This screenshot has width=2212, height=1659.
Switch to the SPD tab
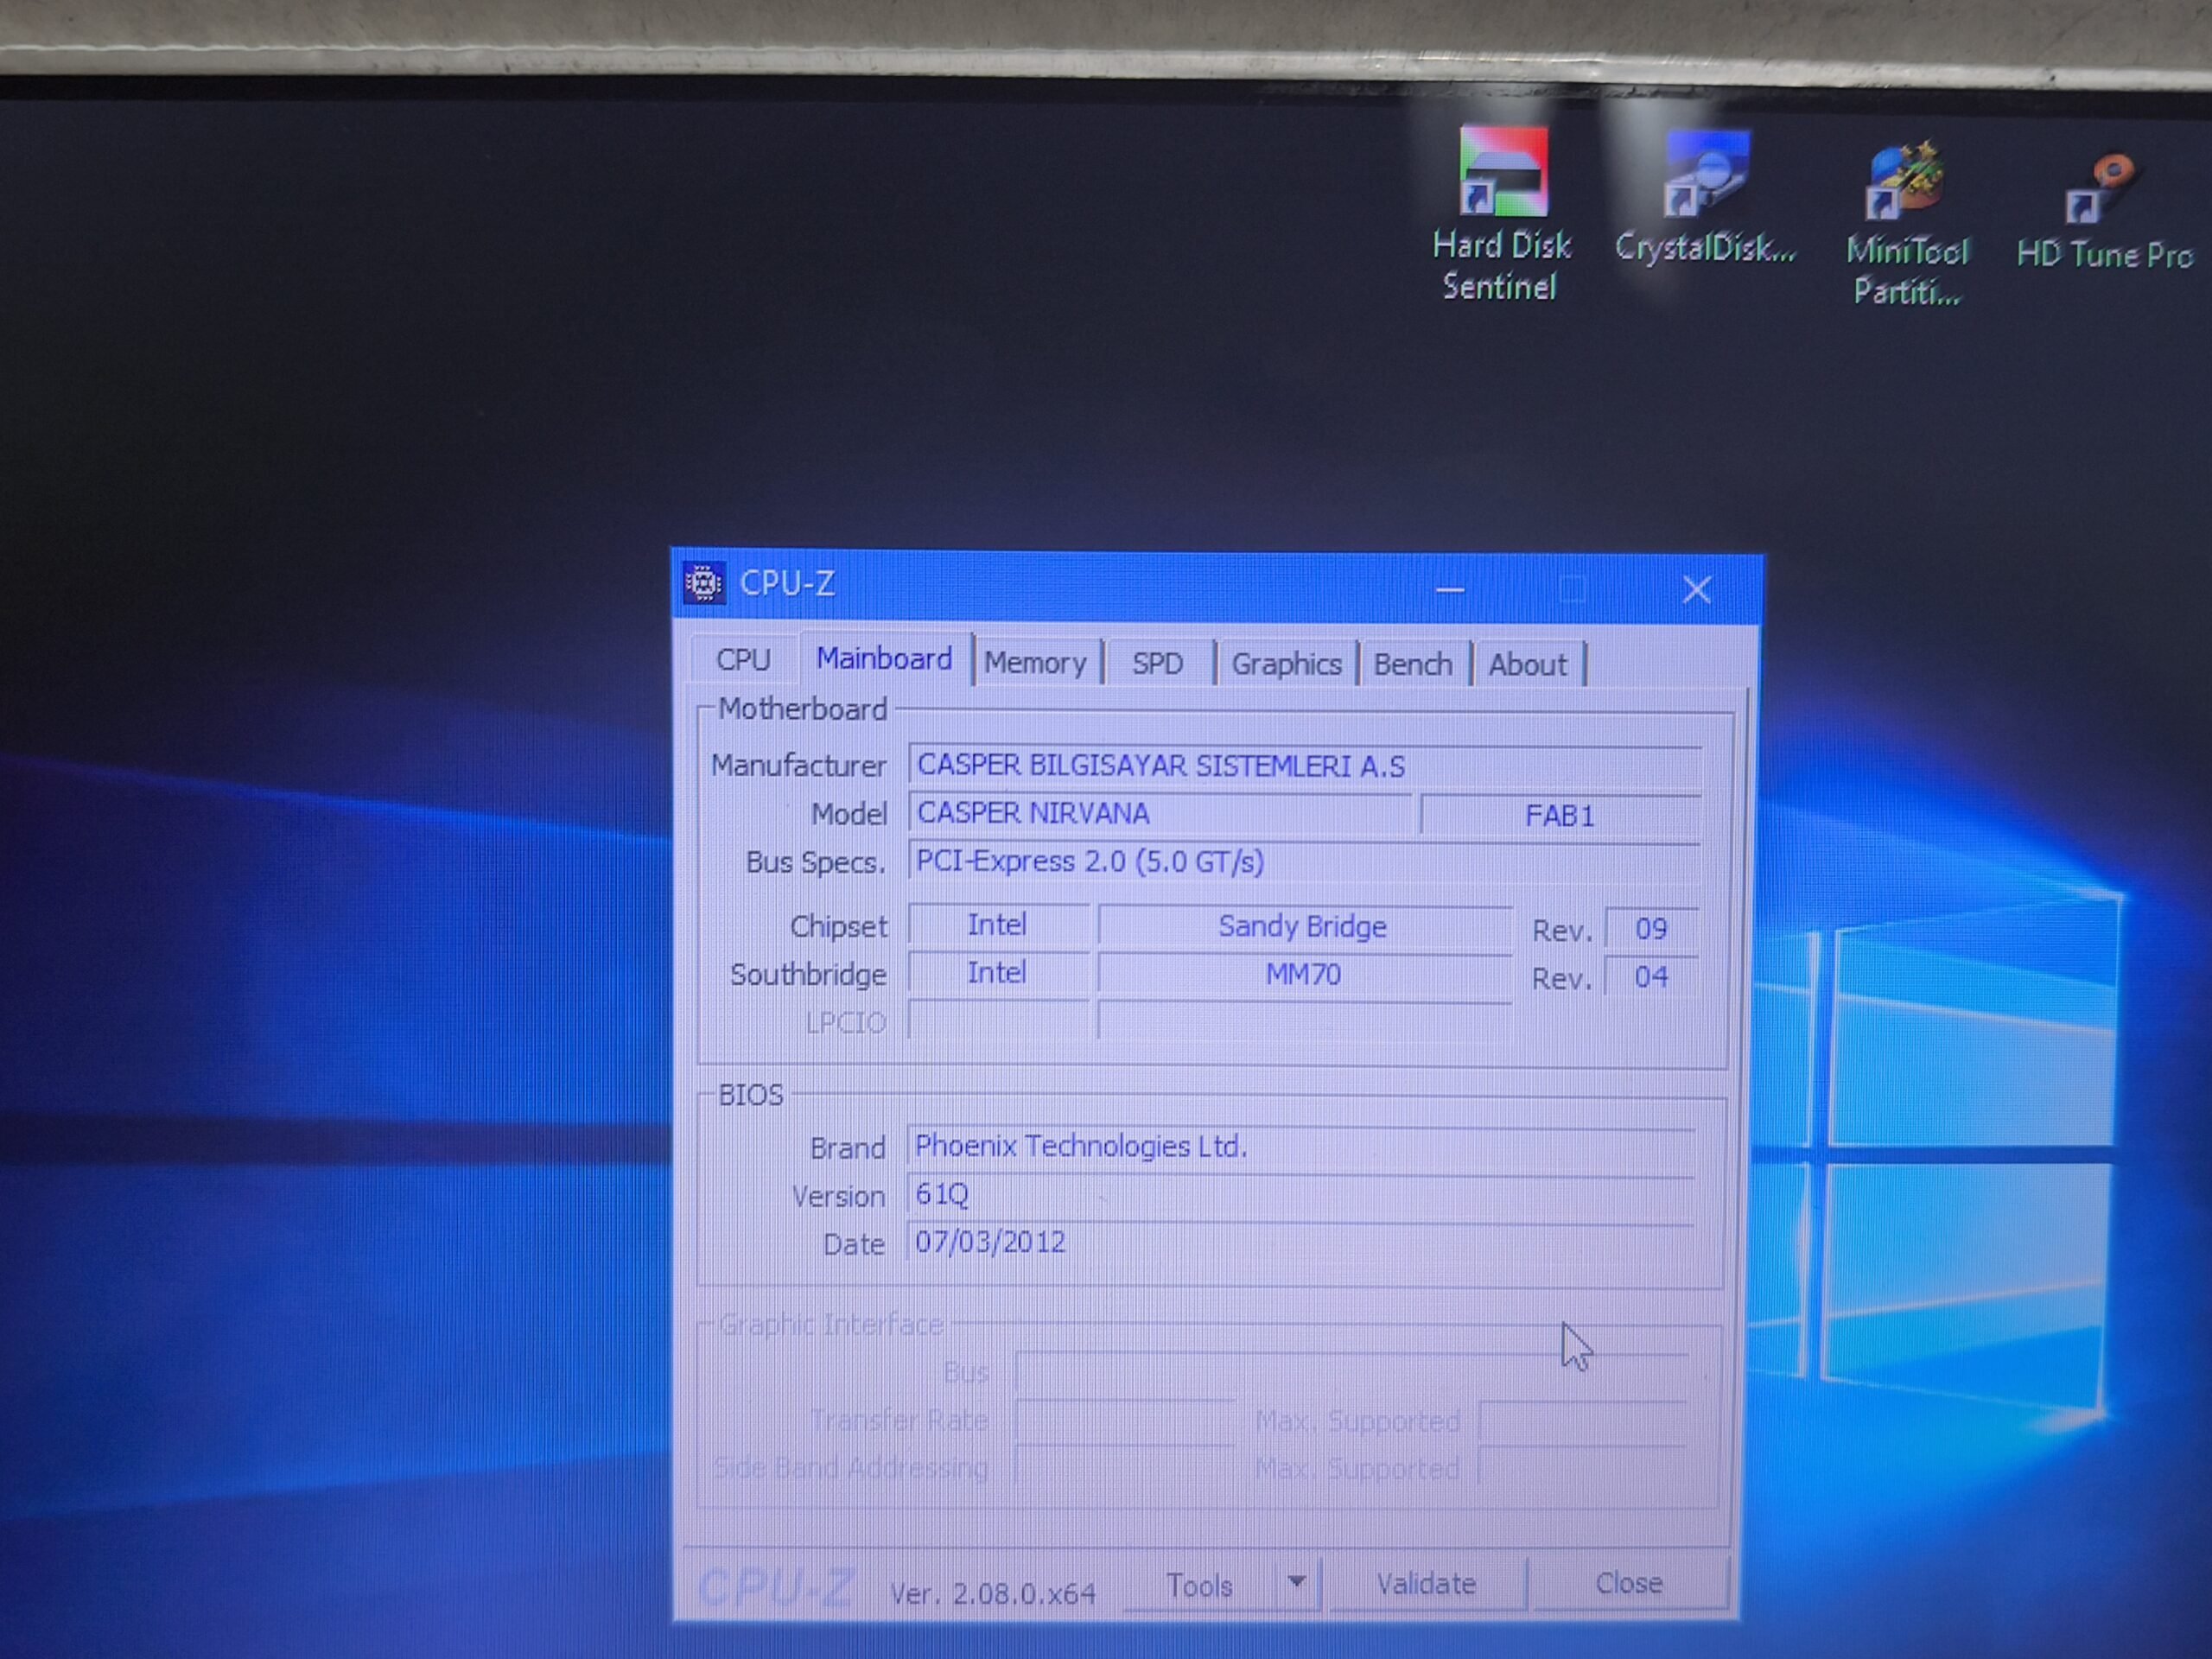click(x=1158, y=664)
